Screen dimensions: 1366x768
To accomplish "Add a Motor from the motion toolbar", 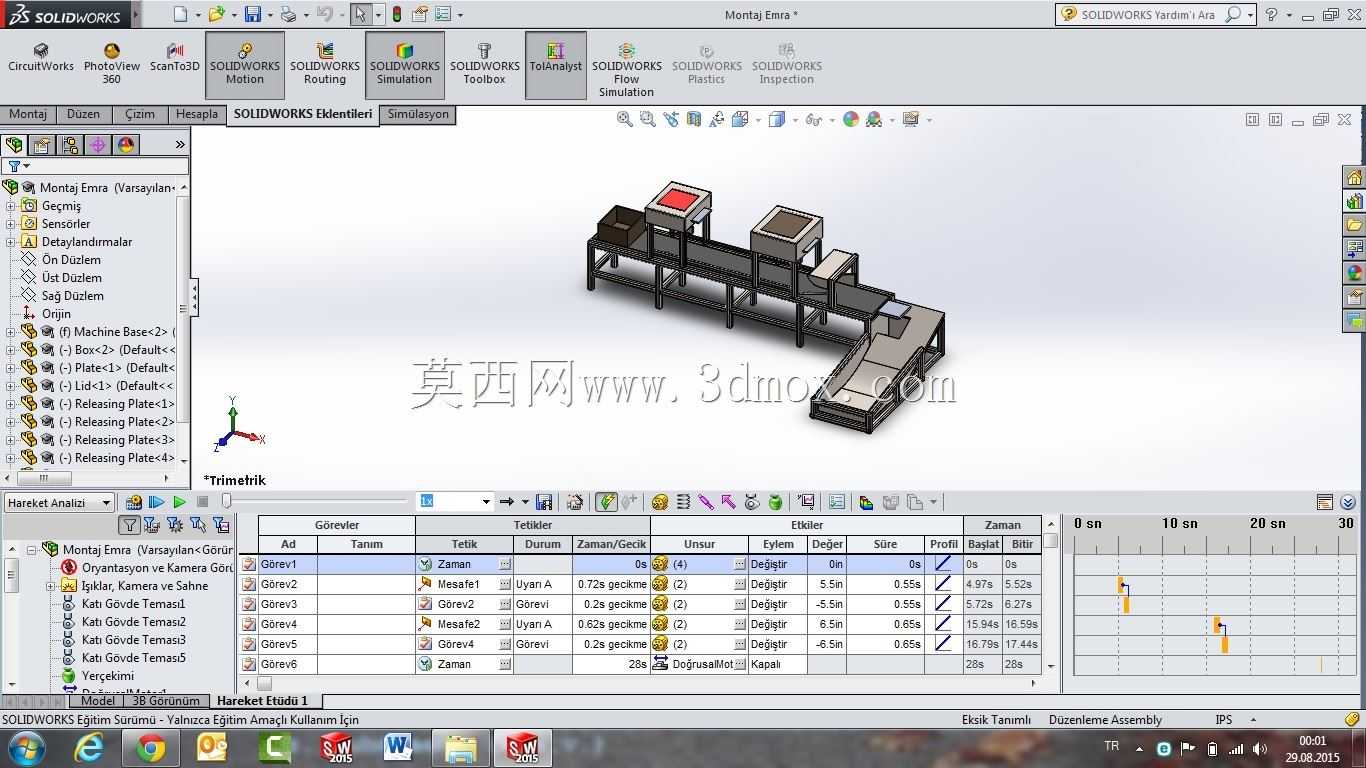I will tap(660, 502).
